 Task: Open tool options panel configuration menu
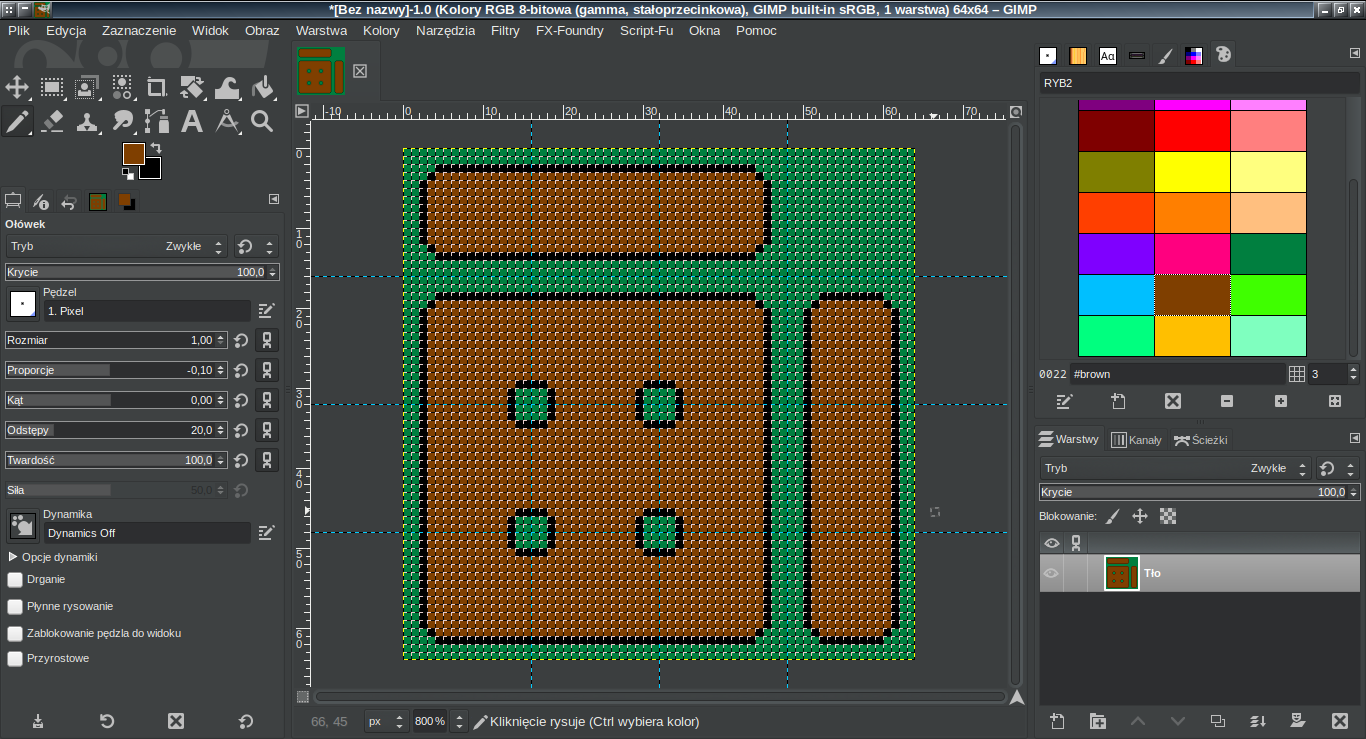pyautogui.click(x=274, y=199)
